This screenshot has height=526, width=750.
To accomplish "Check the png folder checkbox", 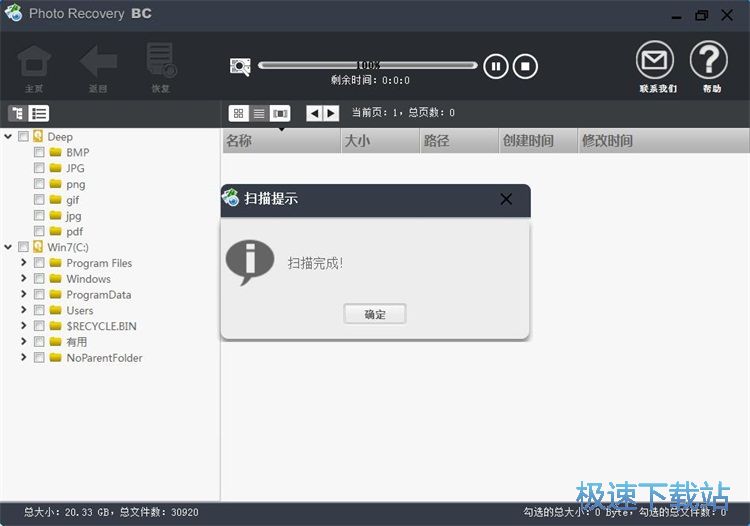I will coord(39,184).
